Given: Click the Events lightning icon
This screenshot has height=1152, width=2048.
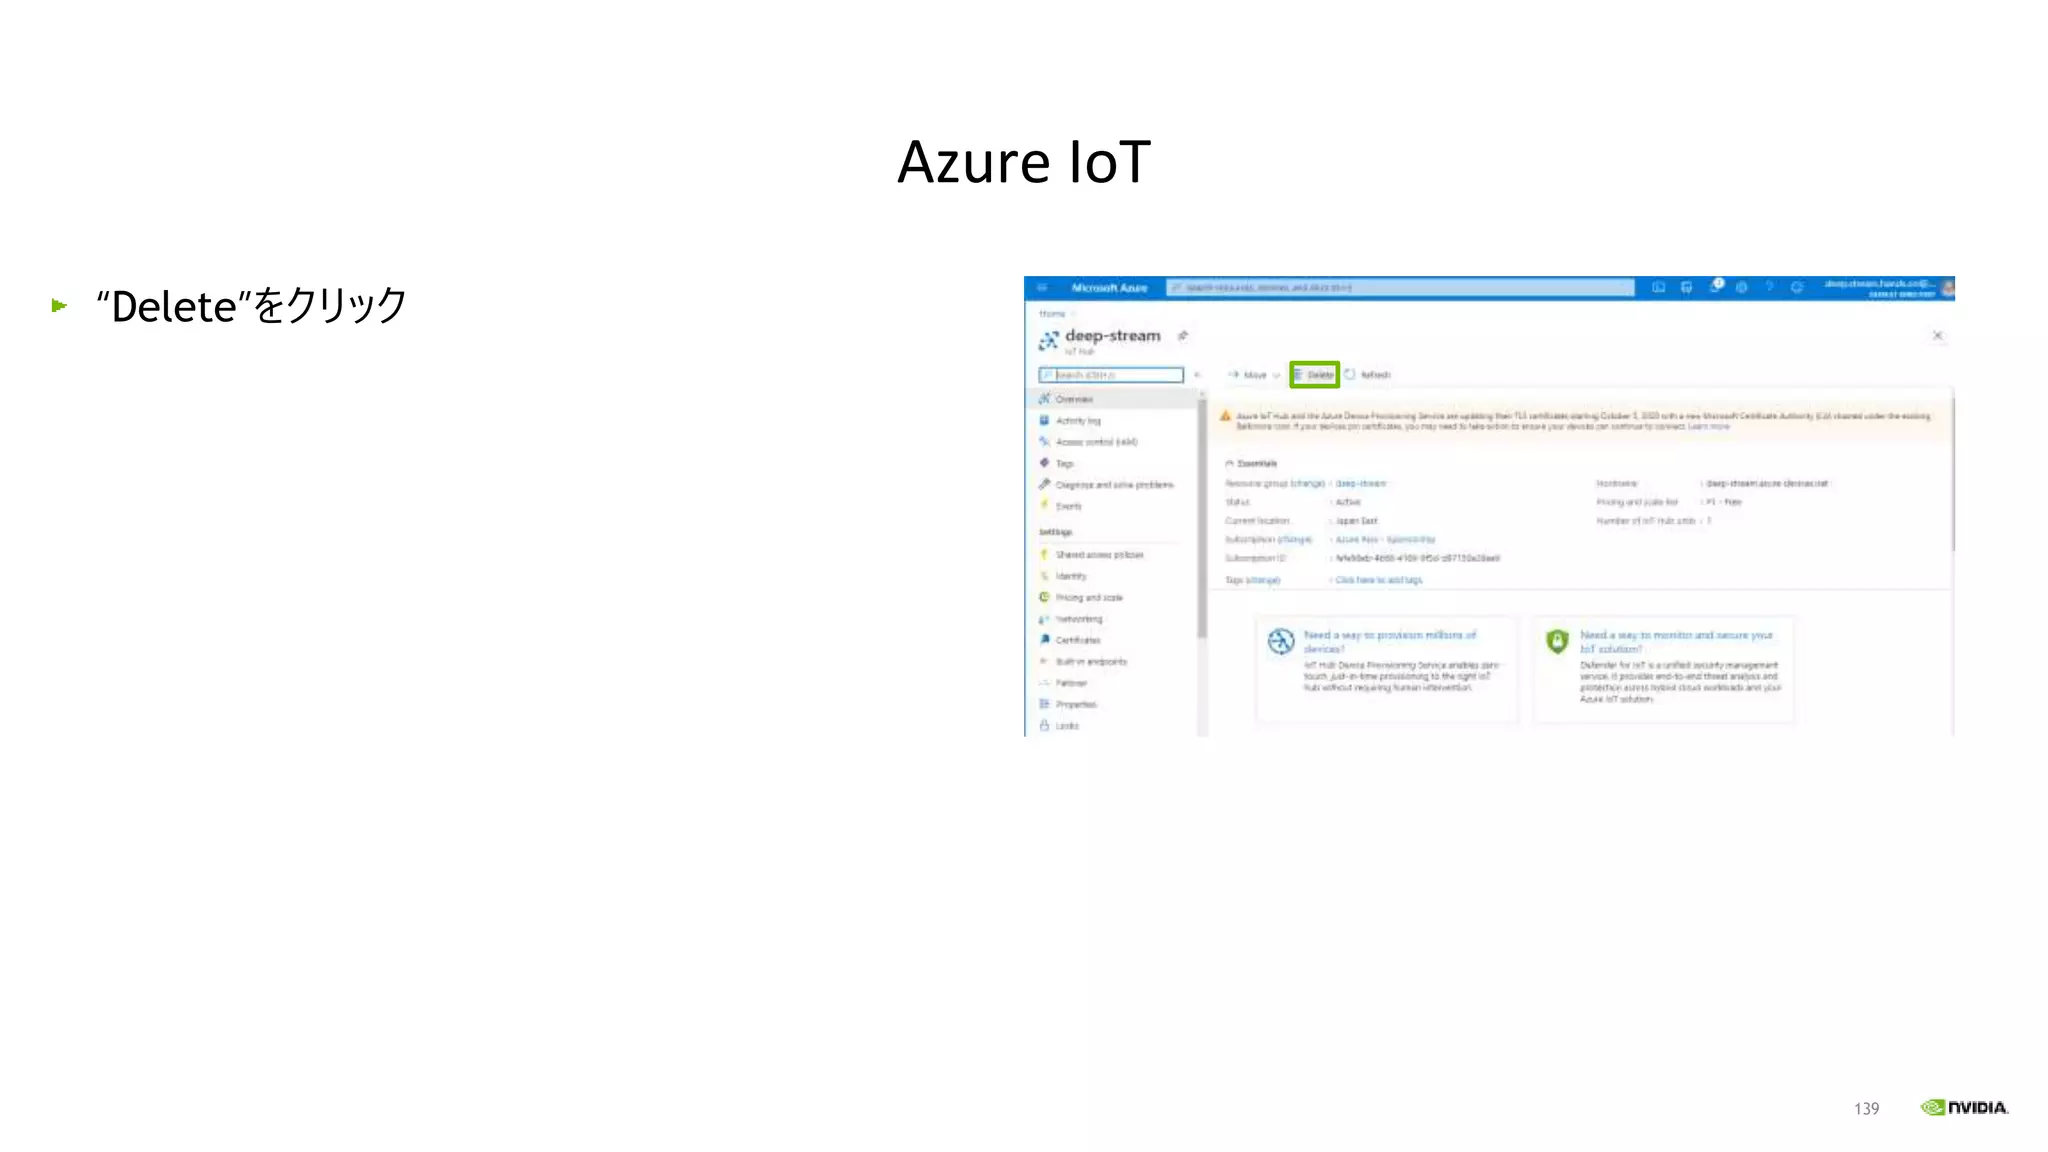Looking at the screenshot, I should tap(1044, 505).
